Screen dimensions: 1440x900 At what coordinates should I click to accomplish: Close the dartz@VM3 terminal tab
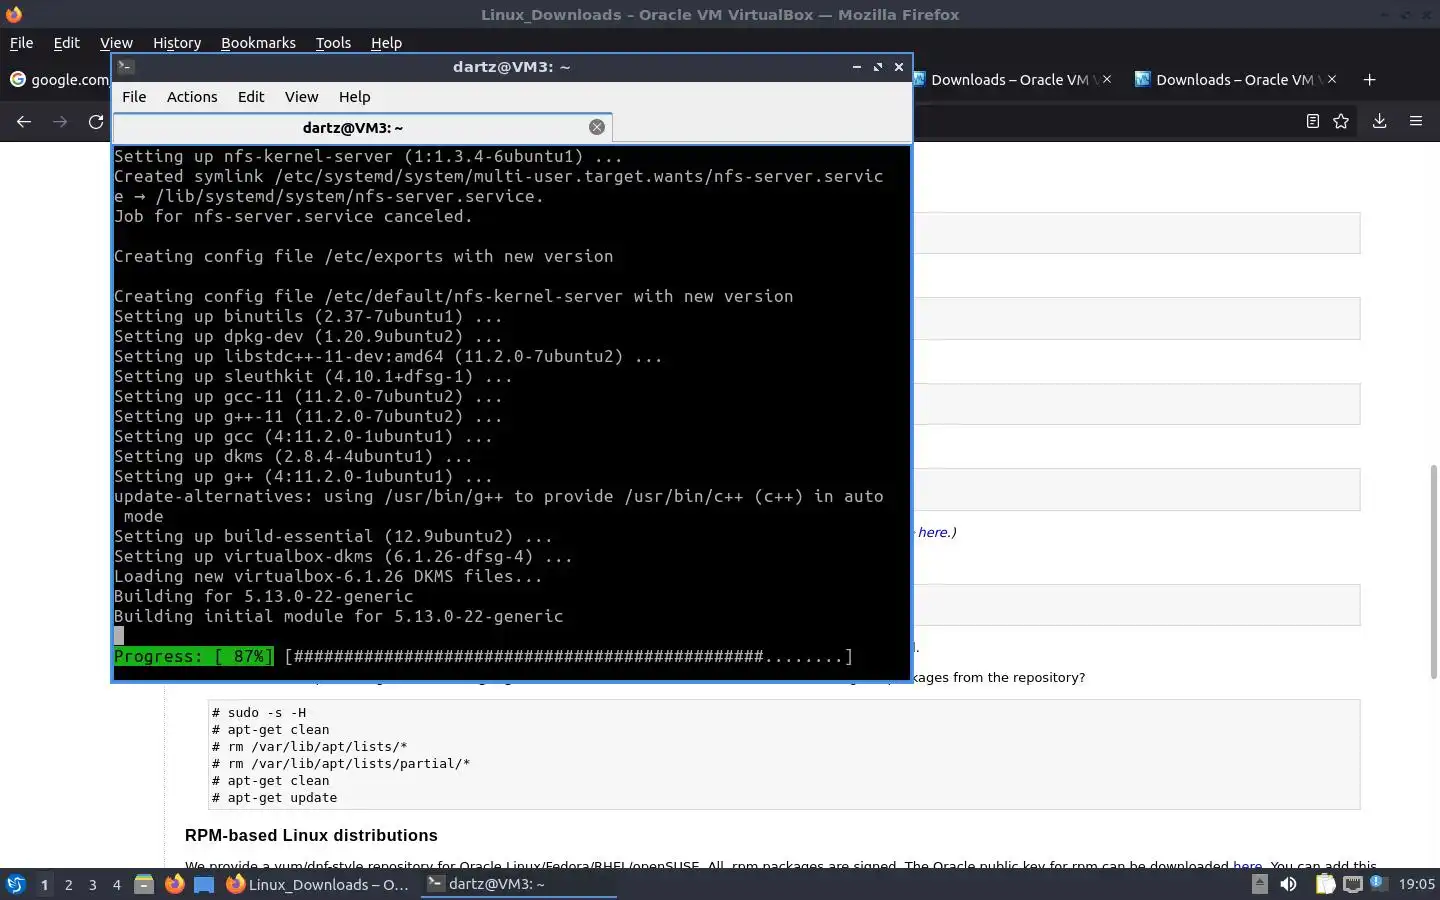597,127
